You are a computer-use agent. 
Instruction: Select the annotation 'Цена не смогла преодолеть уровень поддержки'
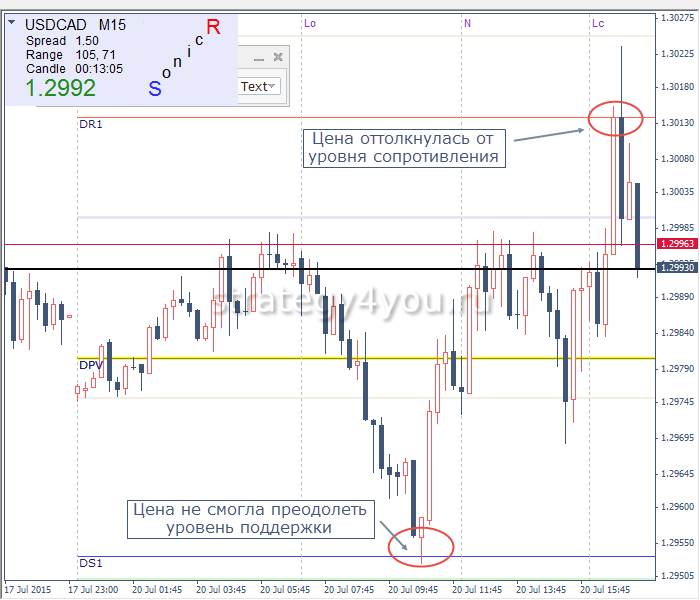tap(249, 519)
